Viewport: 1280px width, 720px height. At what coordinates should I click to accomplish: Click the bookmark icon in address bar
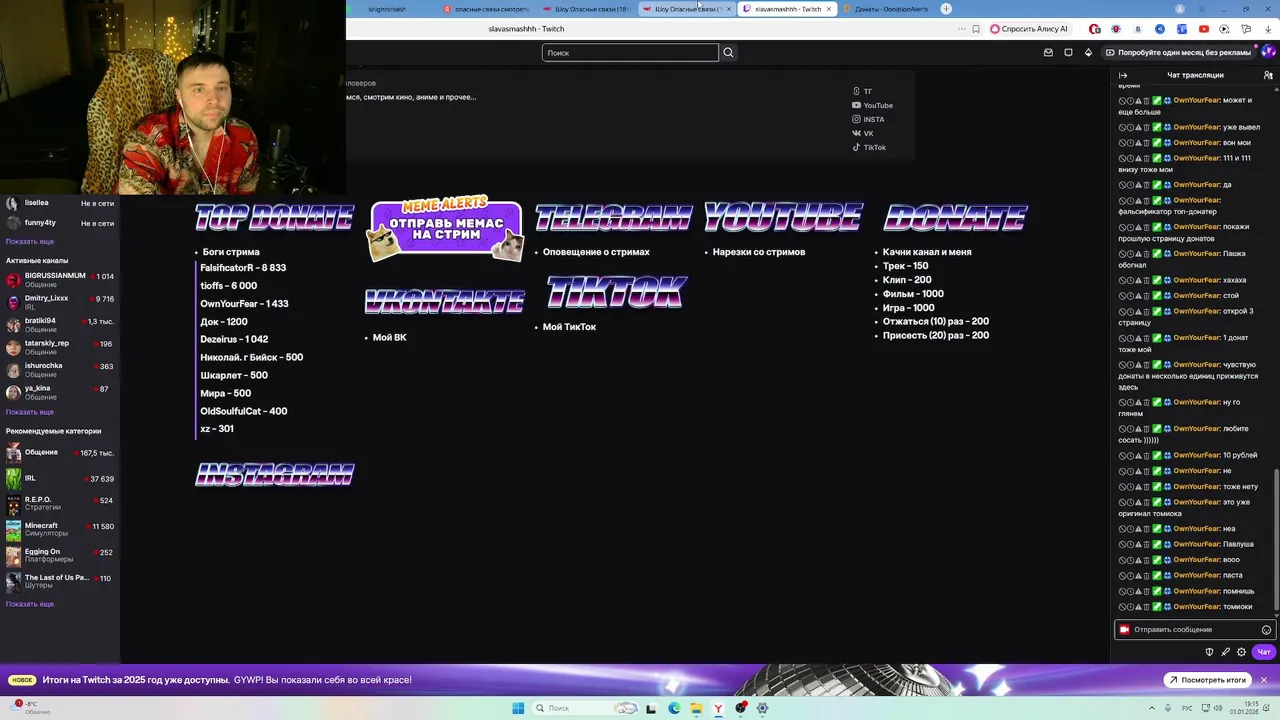tap(976, 29)
